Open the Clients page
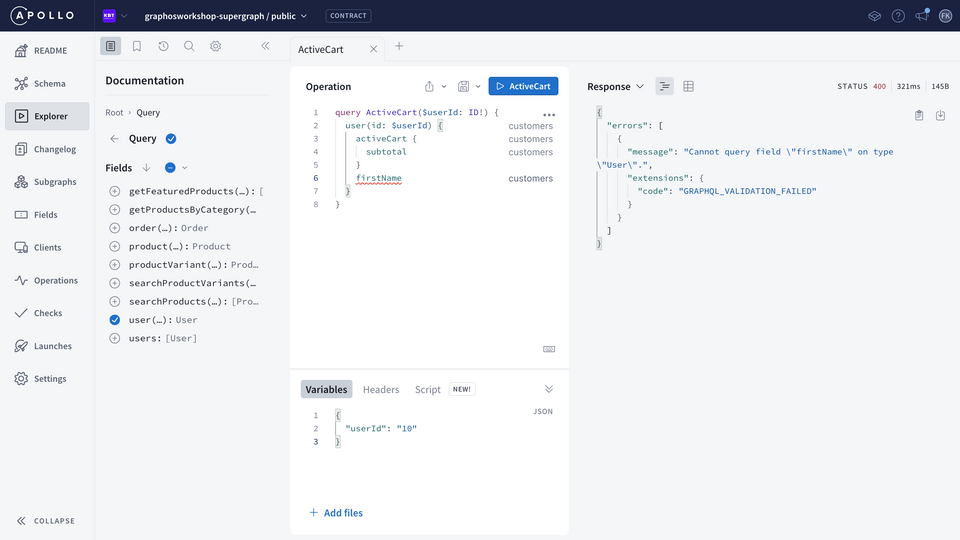 [47, 247]
